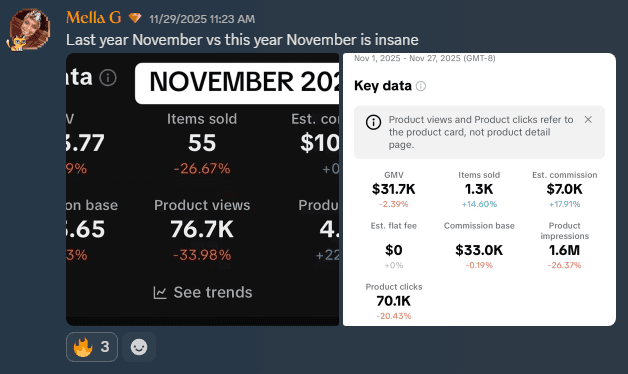Open the dark November screenshot attachment
628x374 pixels.
pos(202,189)
